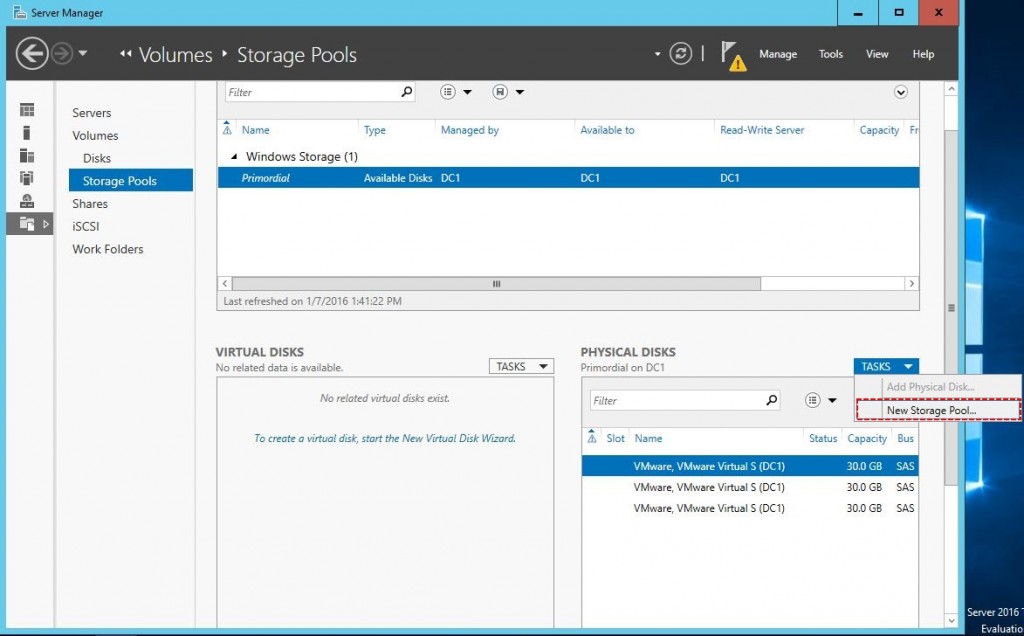Click the back navigation arrow
Image resolution: width=1024 pixels, height=636 pixels.
coord(30,54)
